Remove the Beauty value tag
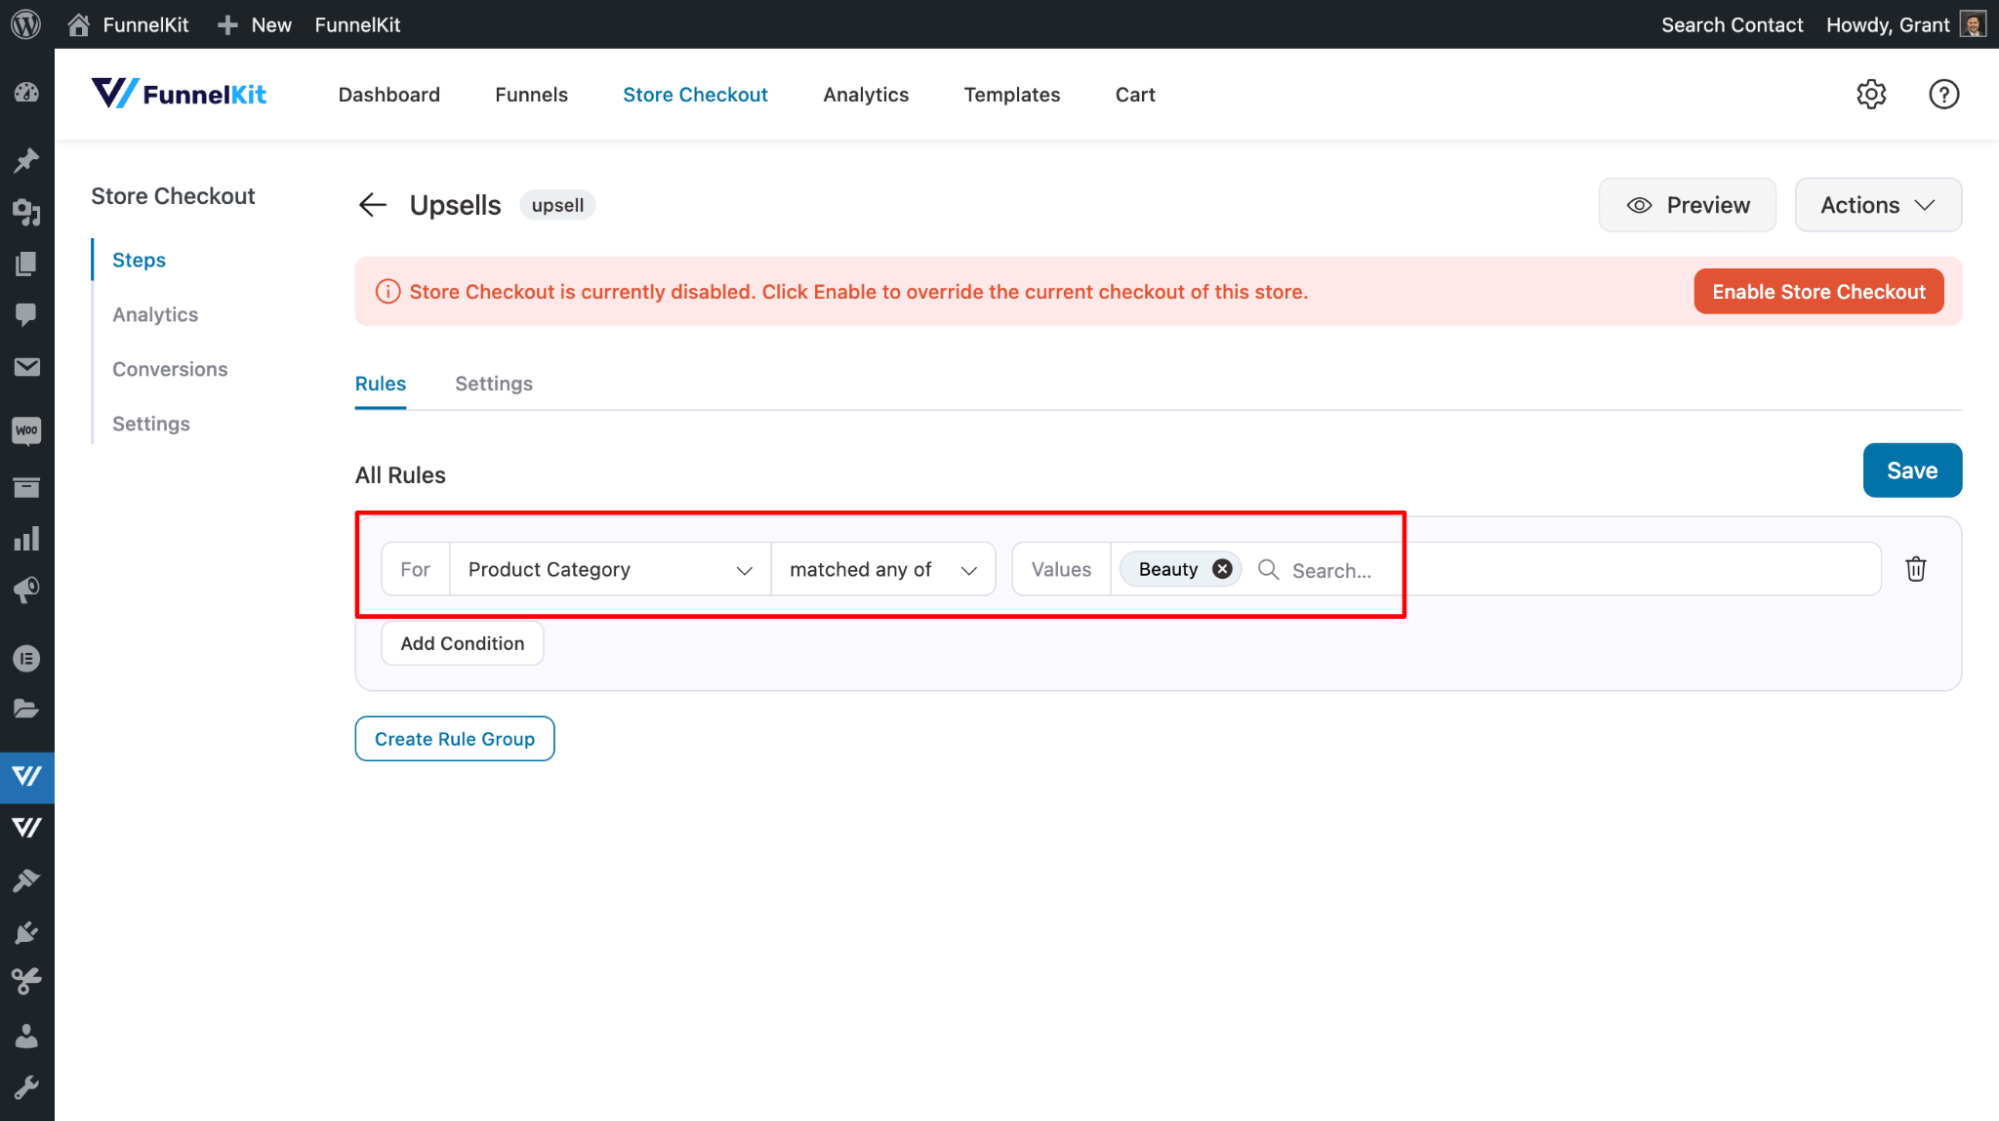 (x=1221, y=569)
